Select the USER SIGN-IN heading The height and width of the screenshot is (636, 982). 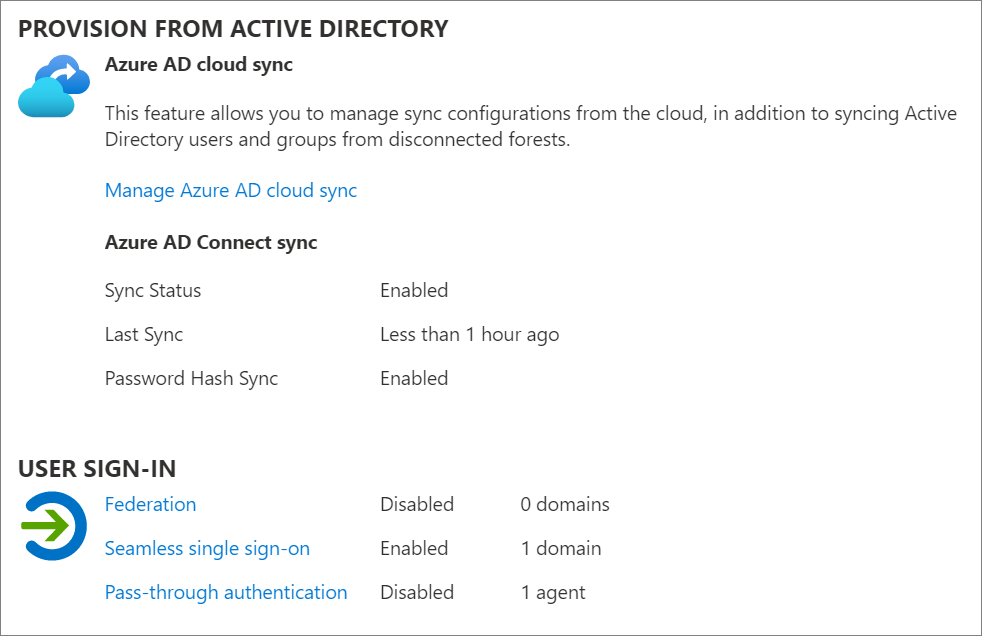tap(97, 469)
